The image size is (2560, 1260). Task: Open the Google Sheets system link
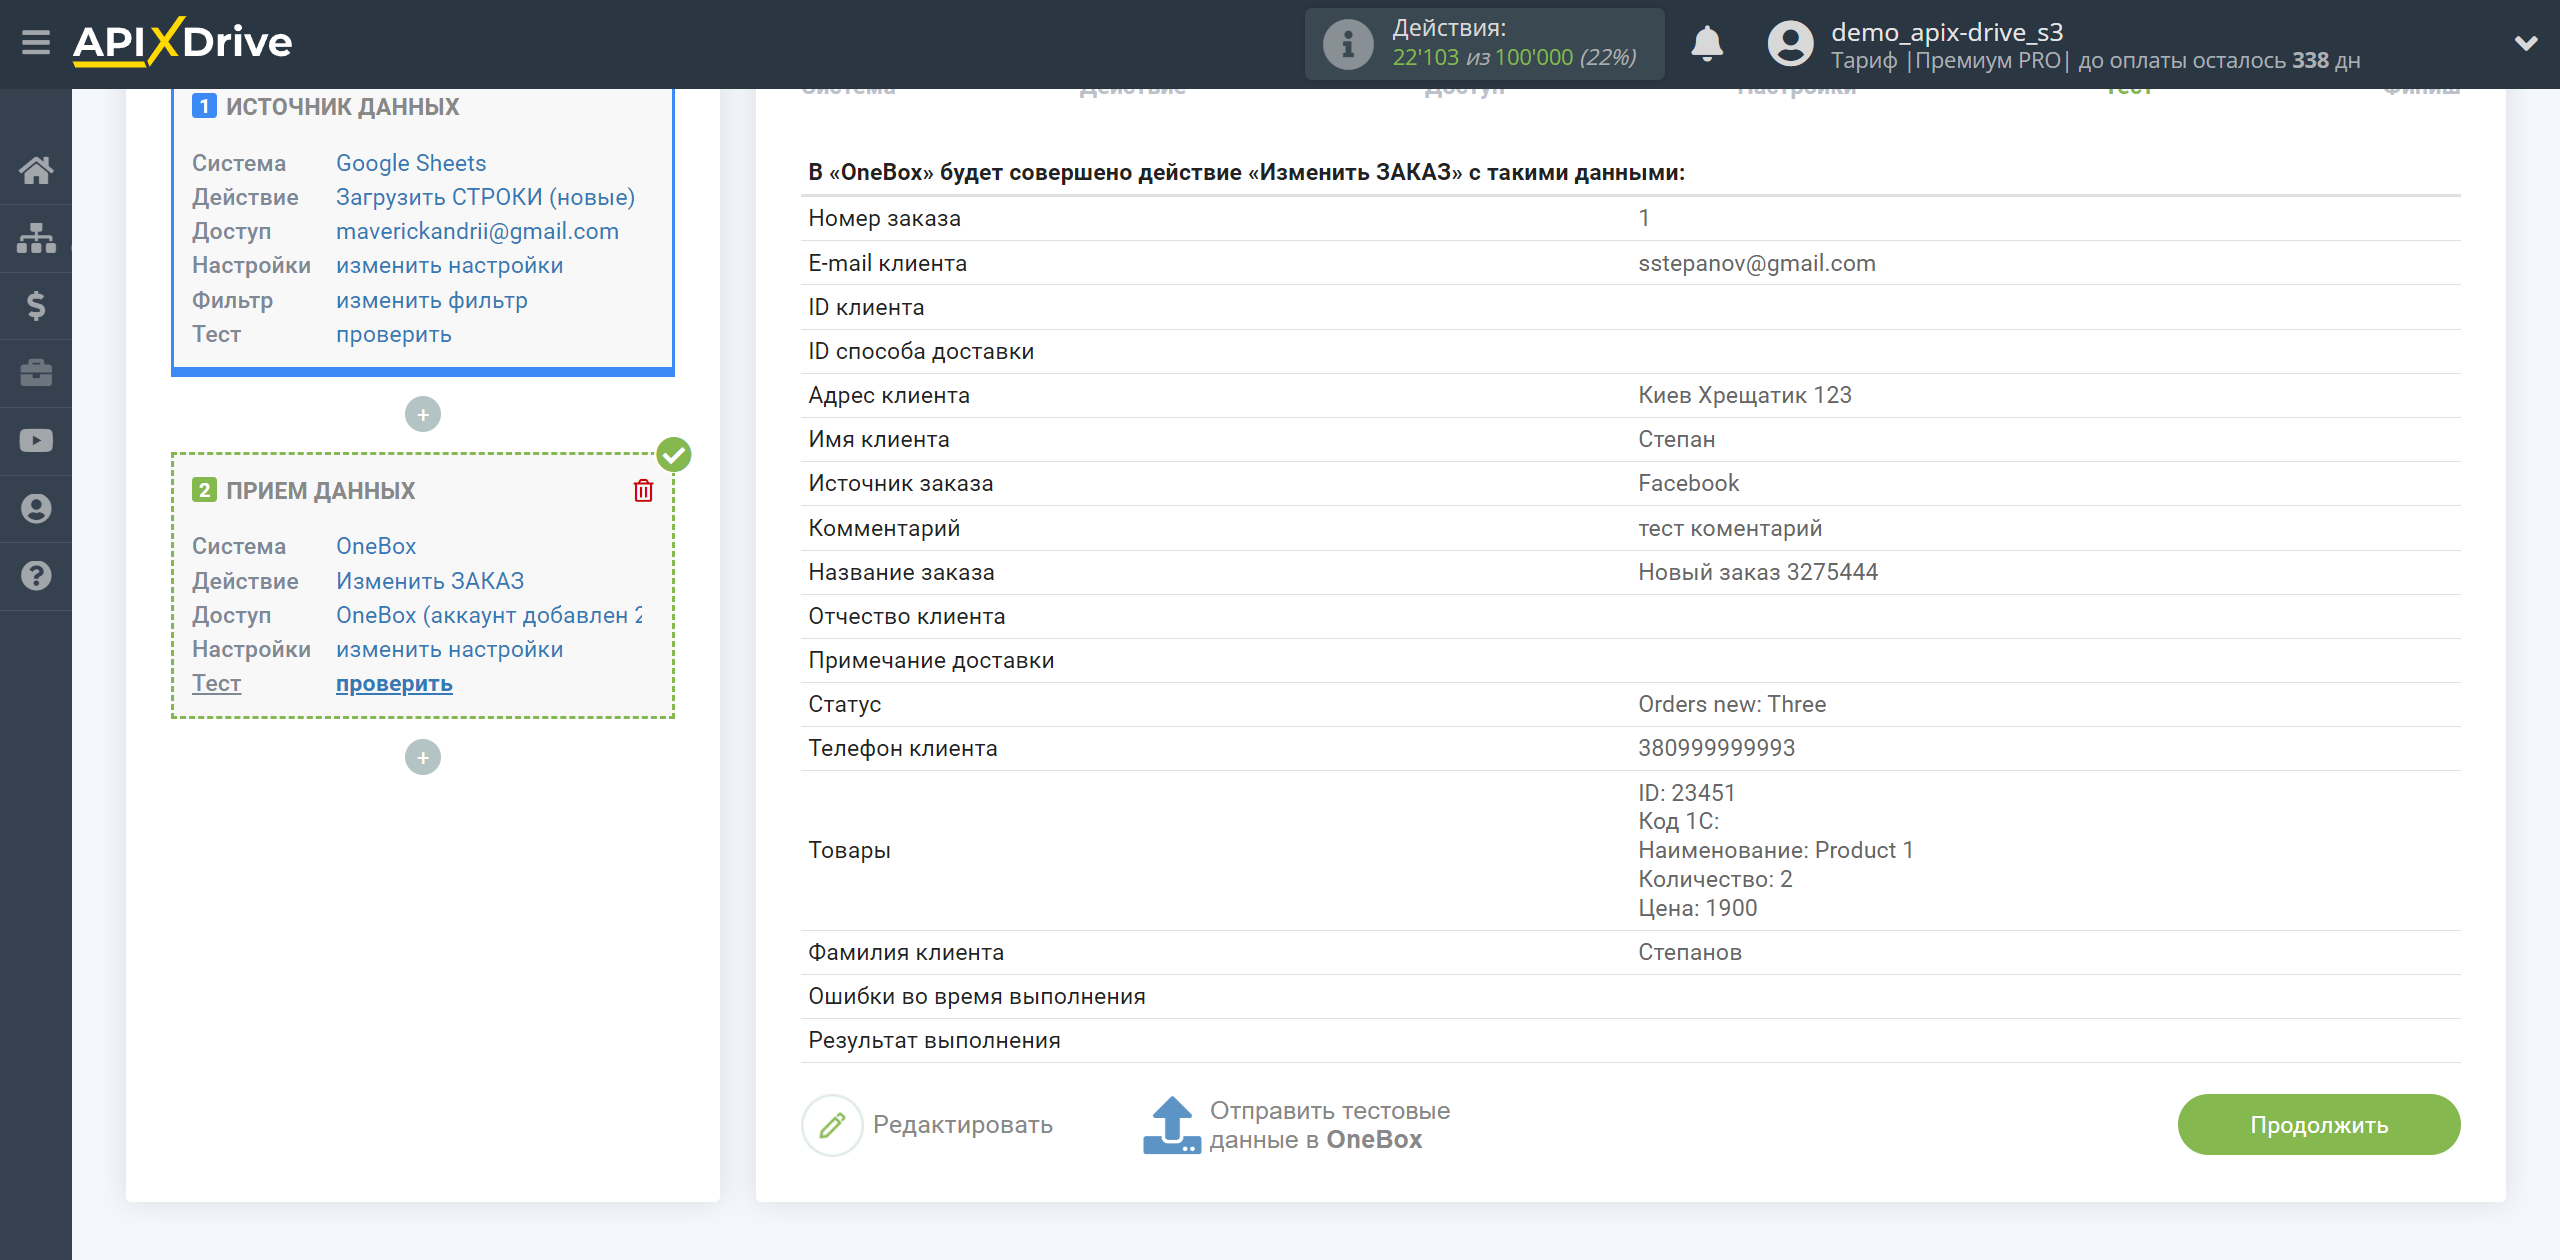411,163
